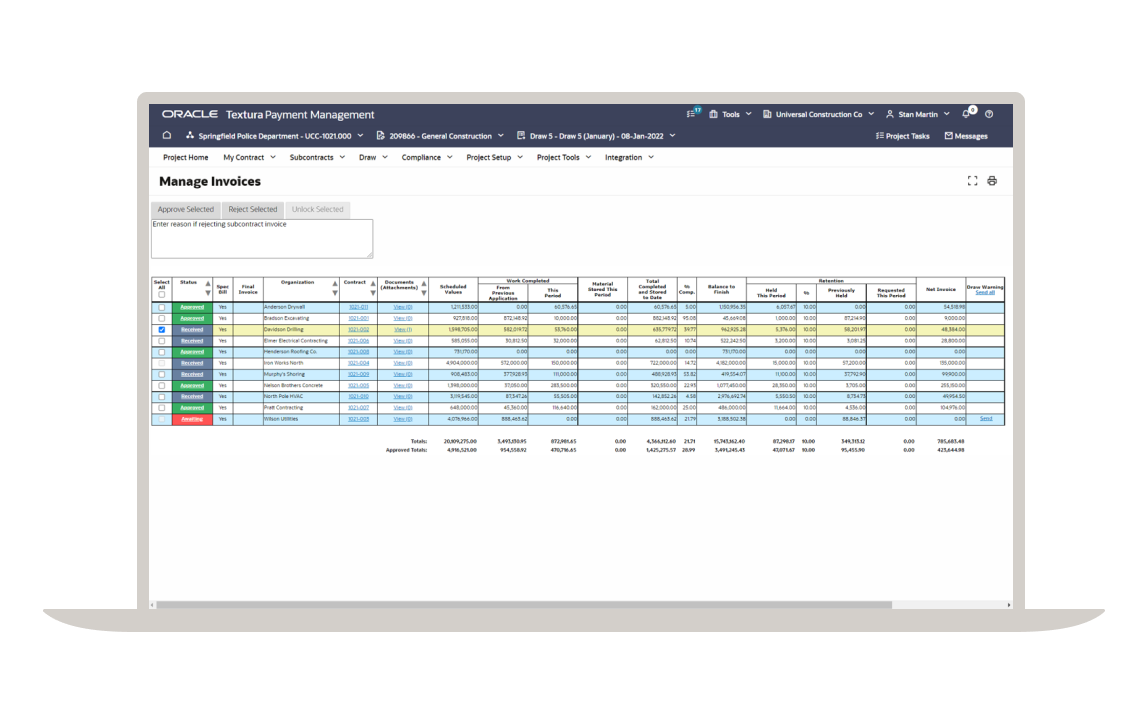The height and width of the screenshot is (724, 1148).
Task: Open Project Tasks list
Action: click(902, 136)
